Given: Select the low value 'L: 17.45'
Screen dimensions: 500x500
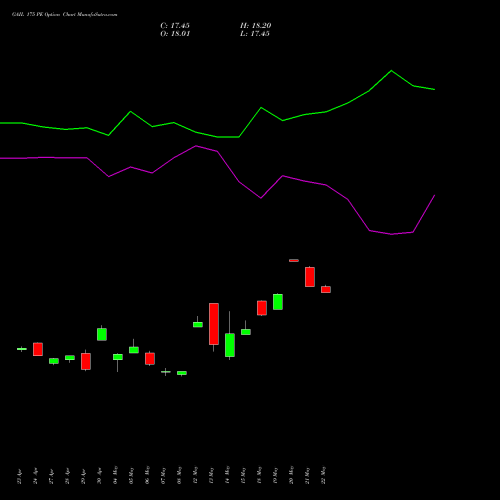Looking at the screenshot, I should pyautogui.click(x=255, y=34).
